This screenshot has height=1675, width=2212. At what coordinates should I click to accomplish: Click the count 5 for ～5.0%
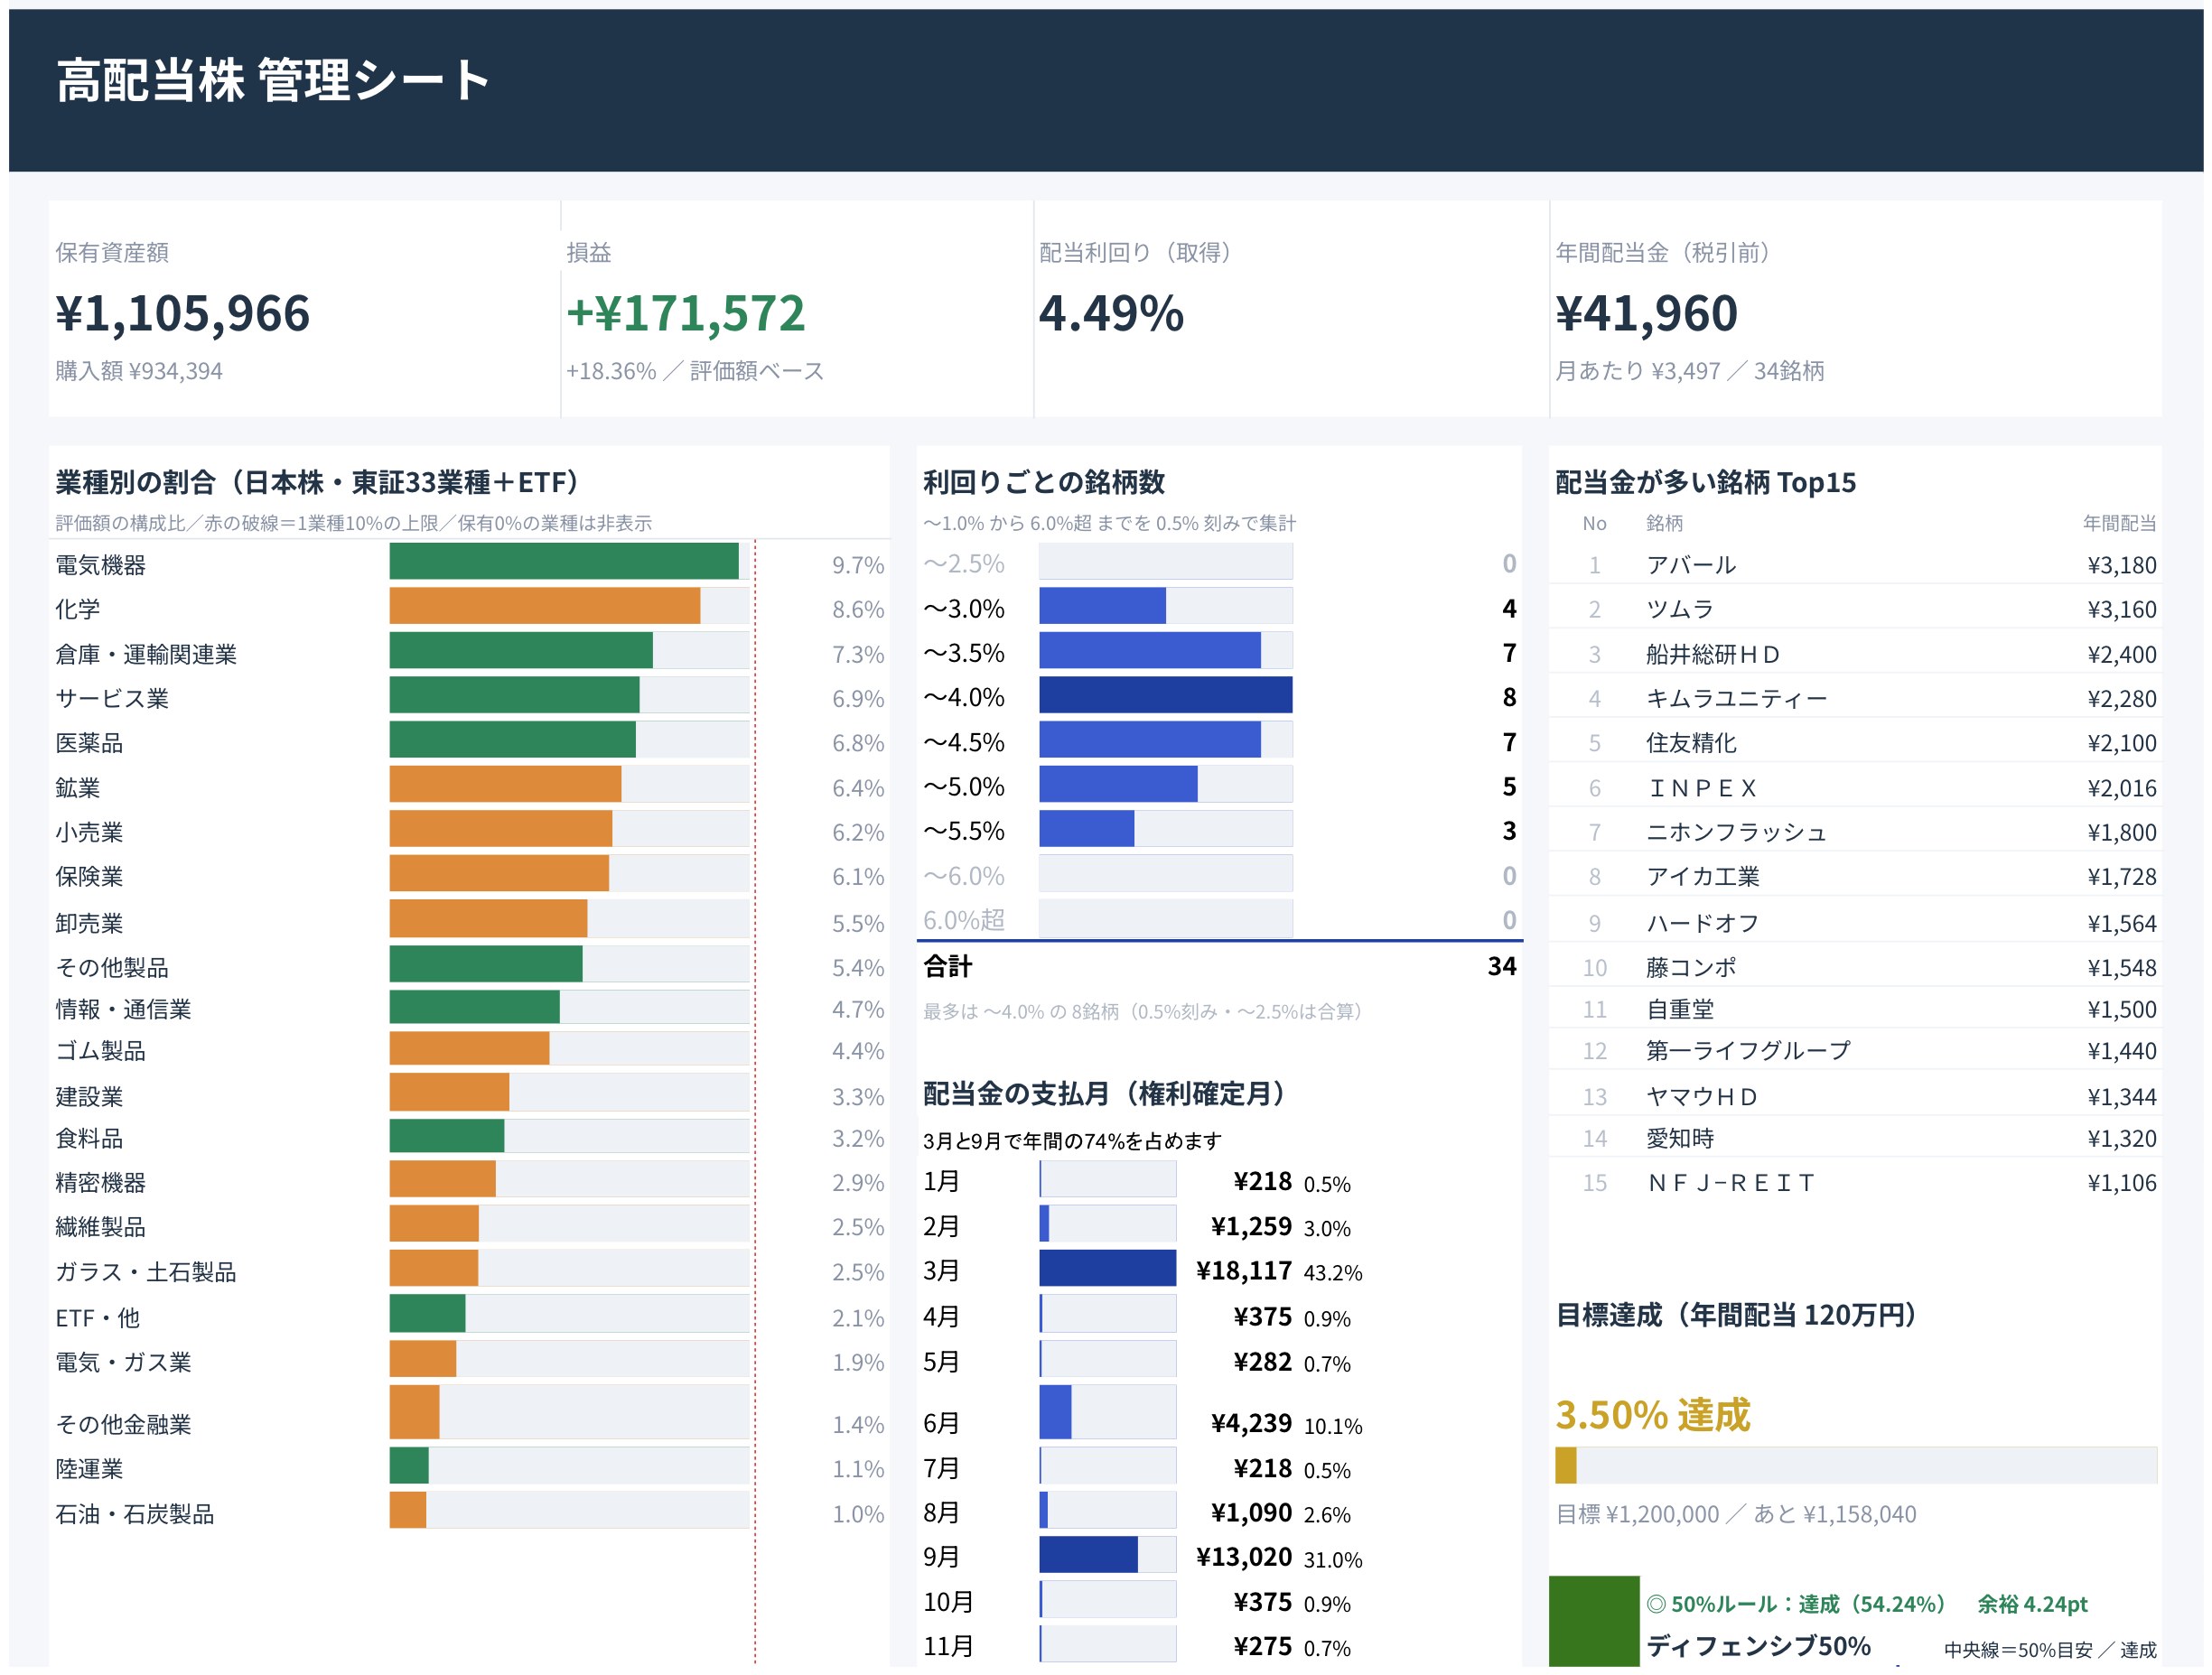(x=1509, y=786)
